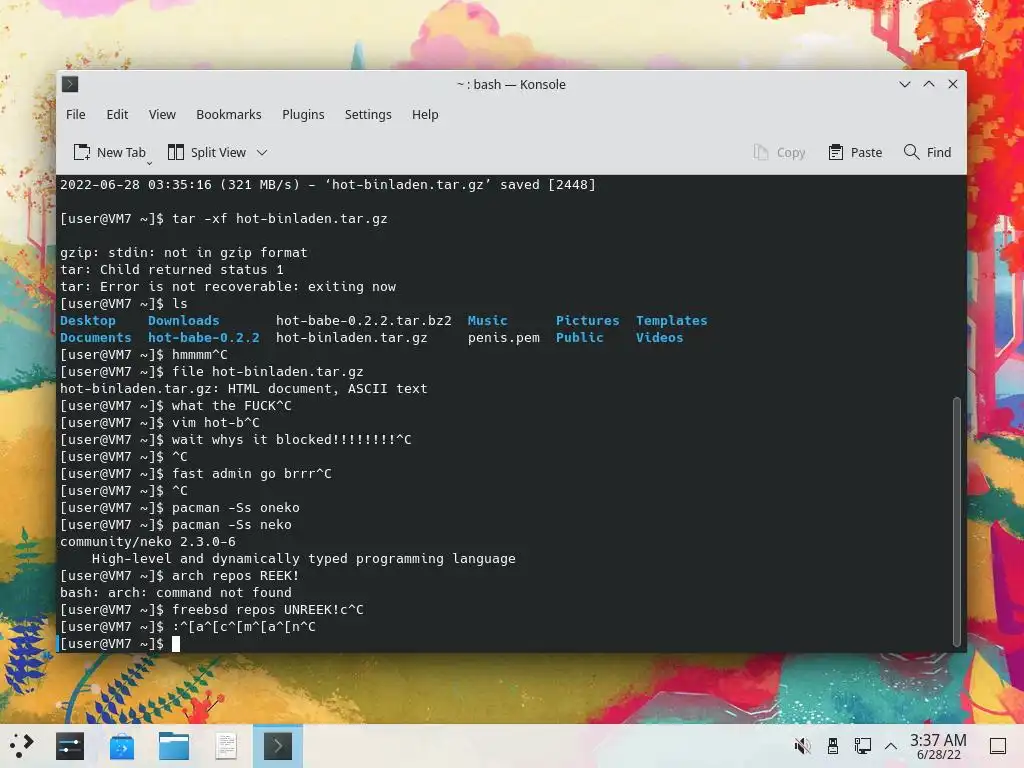
Task: Click 'Desktop' in the ls output
Action: click(x=88, y=321)
